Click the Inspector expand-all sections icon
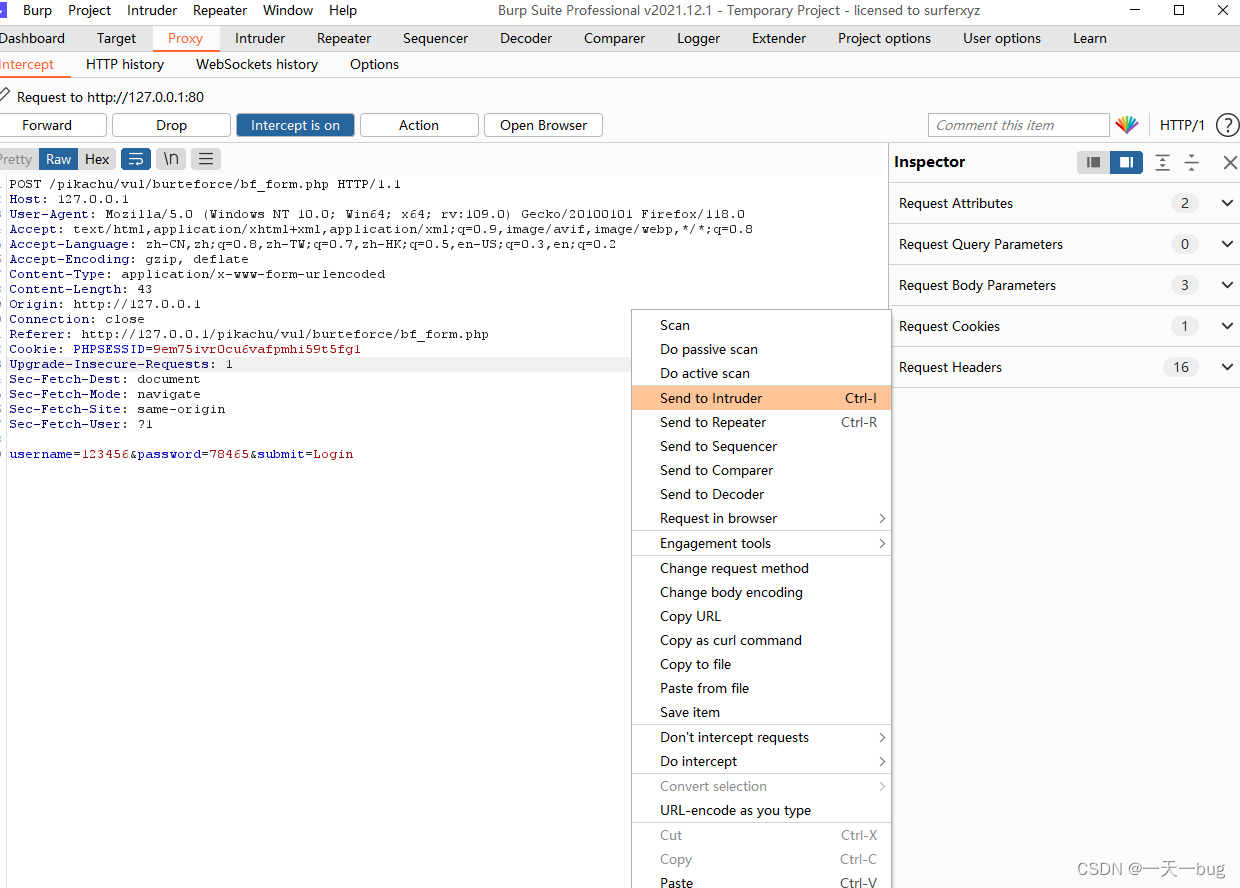The image size is (1240, 888). pos(1162,162)
